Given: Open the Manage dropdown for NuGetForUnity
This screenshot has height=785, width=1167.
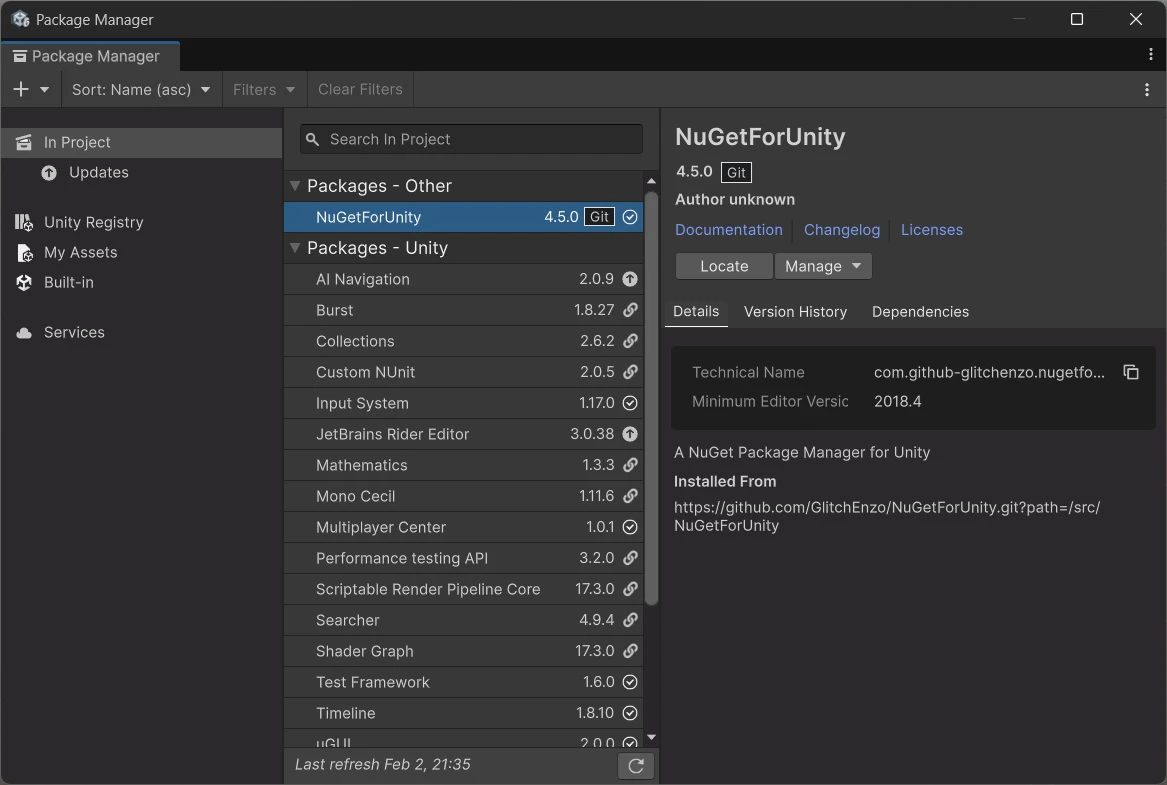Looking at the screenshot, I should coord(823,266).
